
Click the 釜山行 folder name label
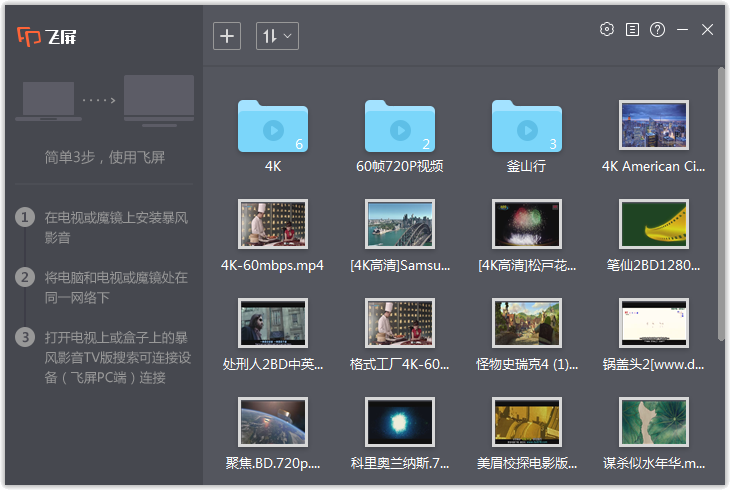pyautogui.click(x=527, y=166)
